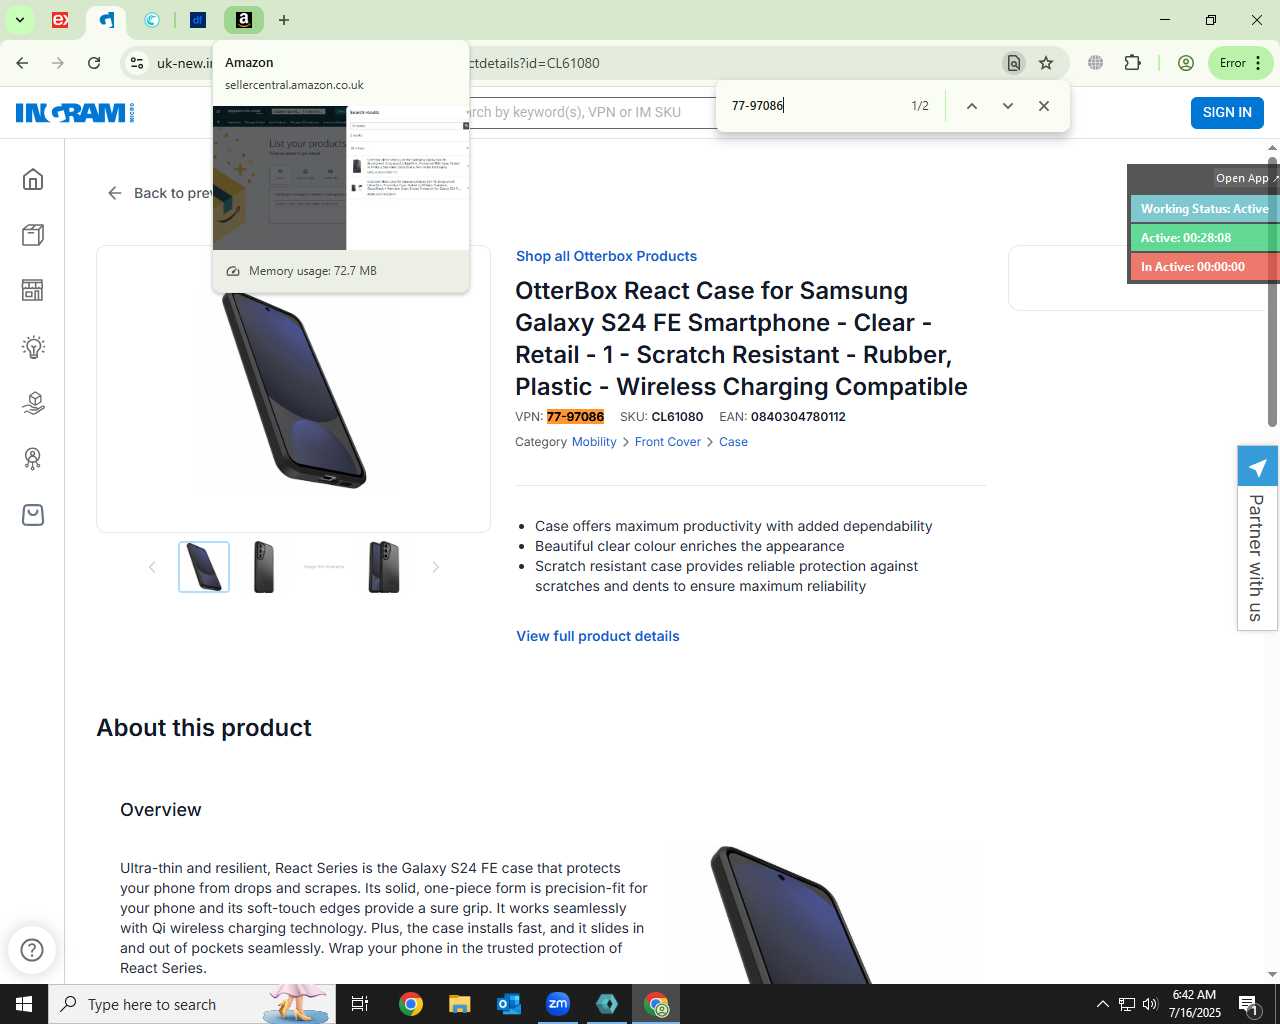Open the Chrome profile icon

[x=1186, y=63]
